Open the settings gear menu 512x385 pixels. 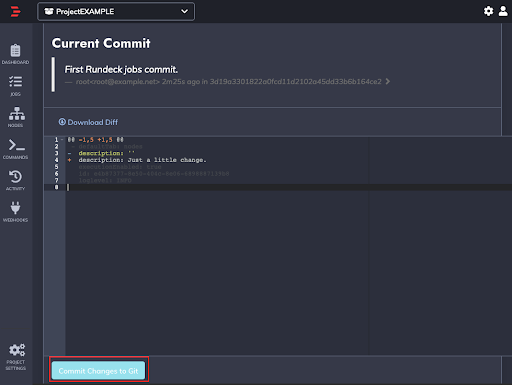(x=488, y=11)
